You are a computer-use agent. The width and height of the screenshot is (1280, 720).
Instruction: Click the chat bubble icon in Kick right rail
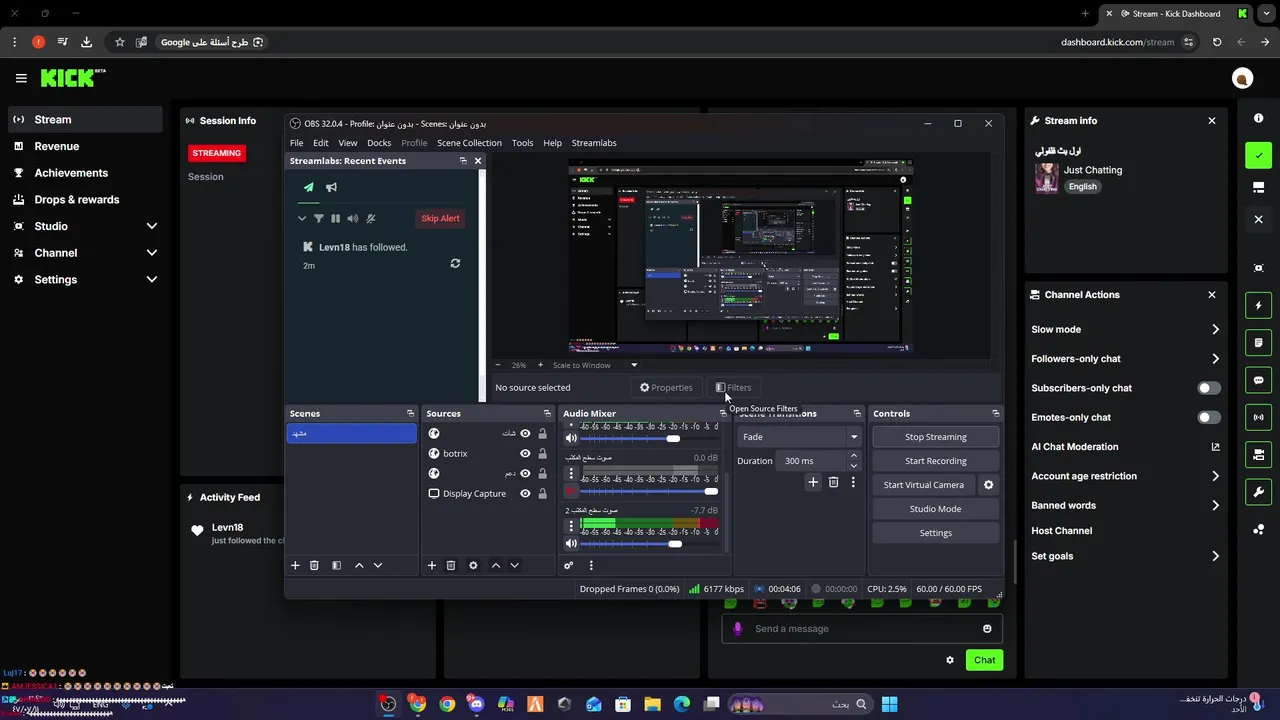[1258, 380]
